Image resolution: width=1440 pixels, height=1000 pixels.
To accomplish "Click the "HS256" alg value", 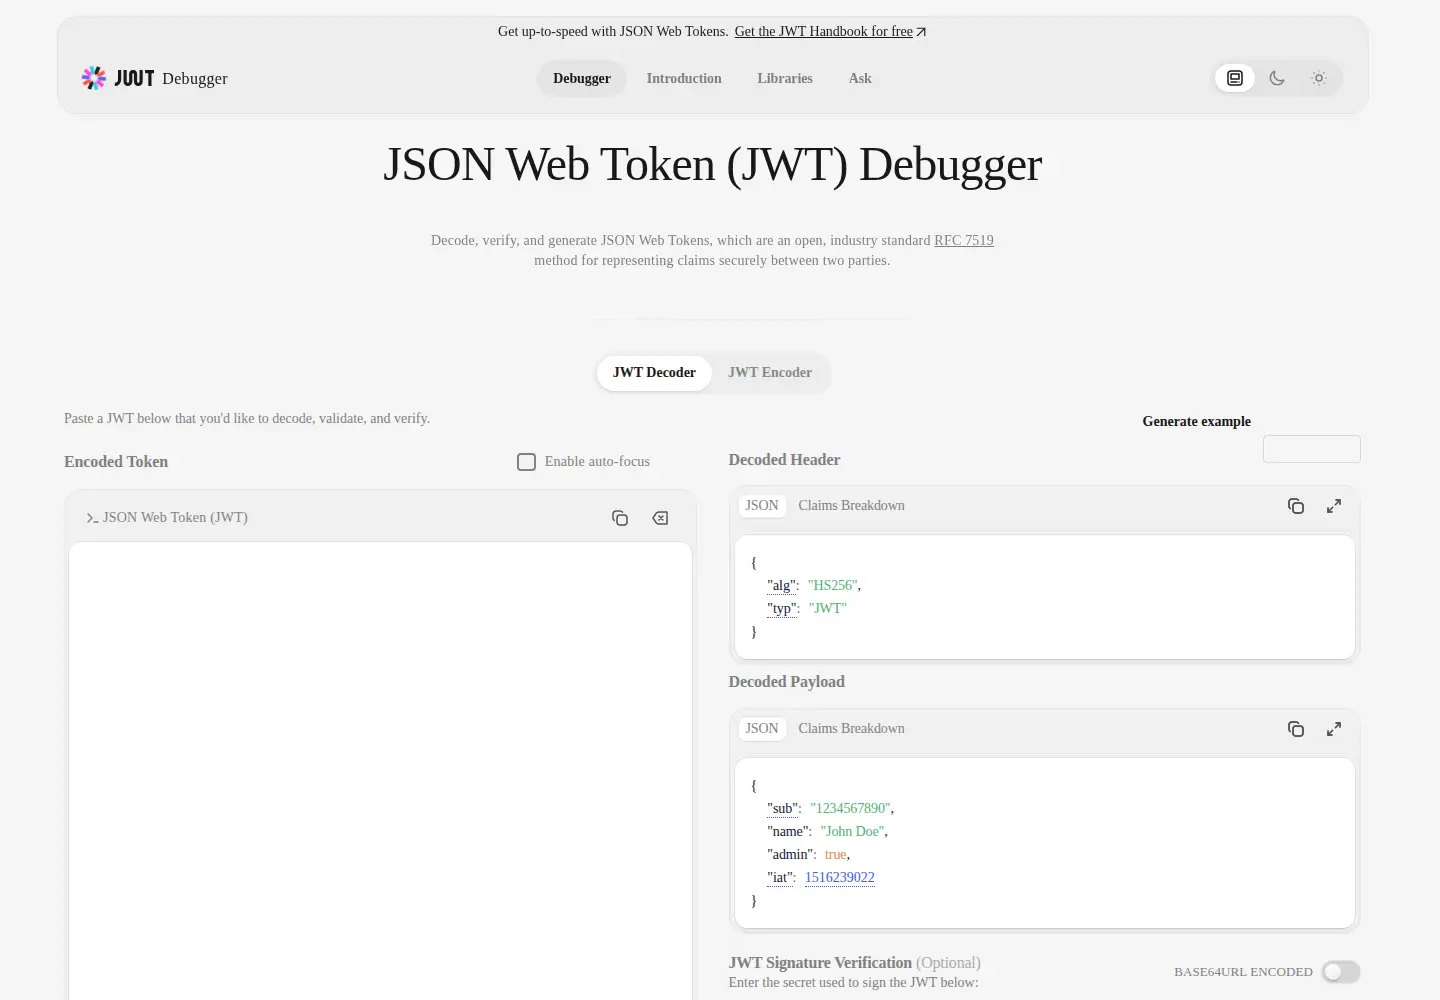I will (832, 586).
